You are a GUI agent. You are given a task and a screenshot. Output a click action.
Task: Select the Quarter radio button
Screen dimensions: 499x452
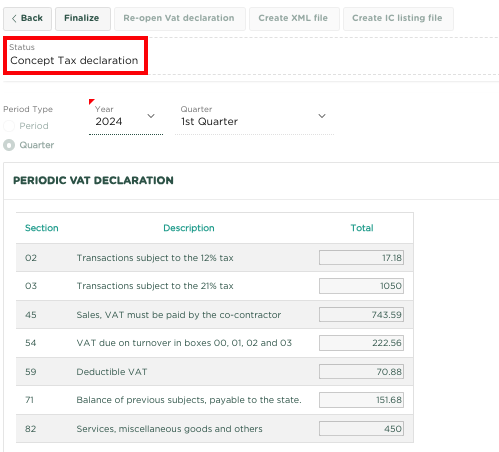9,145
